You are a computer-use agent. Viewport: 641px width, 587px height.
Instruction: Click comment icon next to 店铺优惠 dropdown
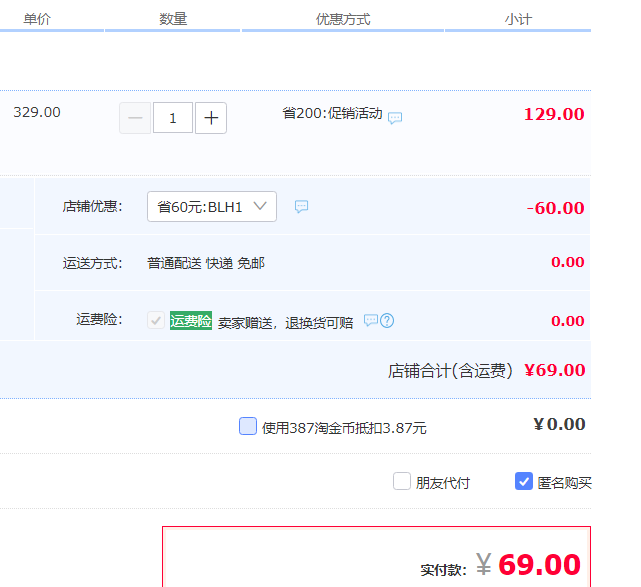coord(301,207)
